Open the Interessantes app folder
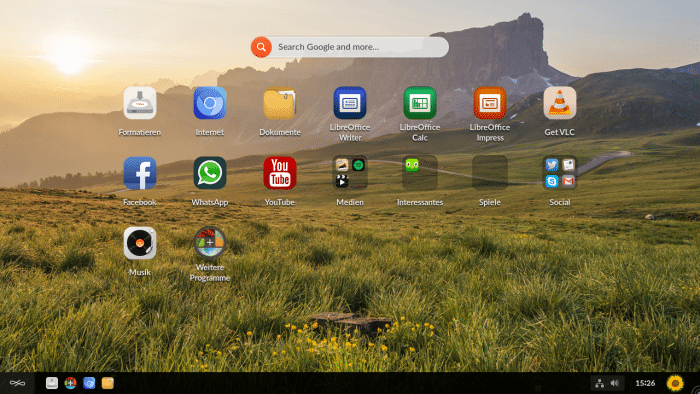Viewport: 700px width, 394px height. point(420,173)
